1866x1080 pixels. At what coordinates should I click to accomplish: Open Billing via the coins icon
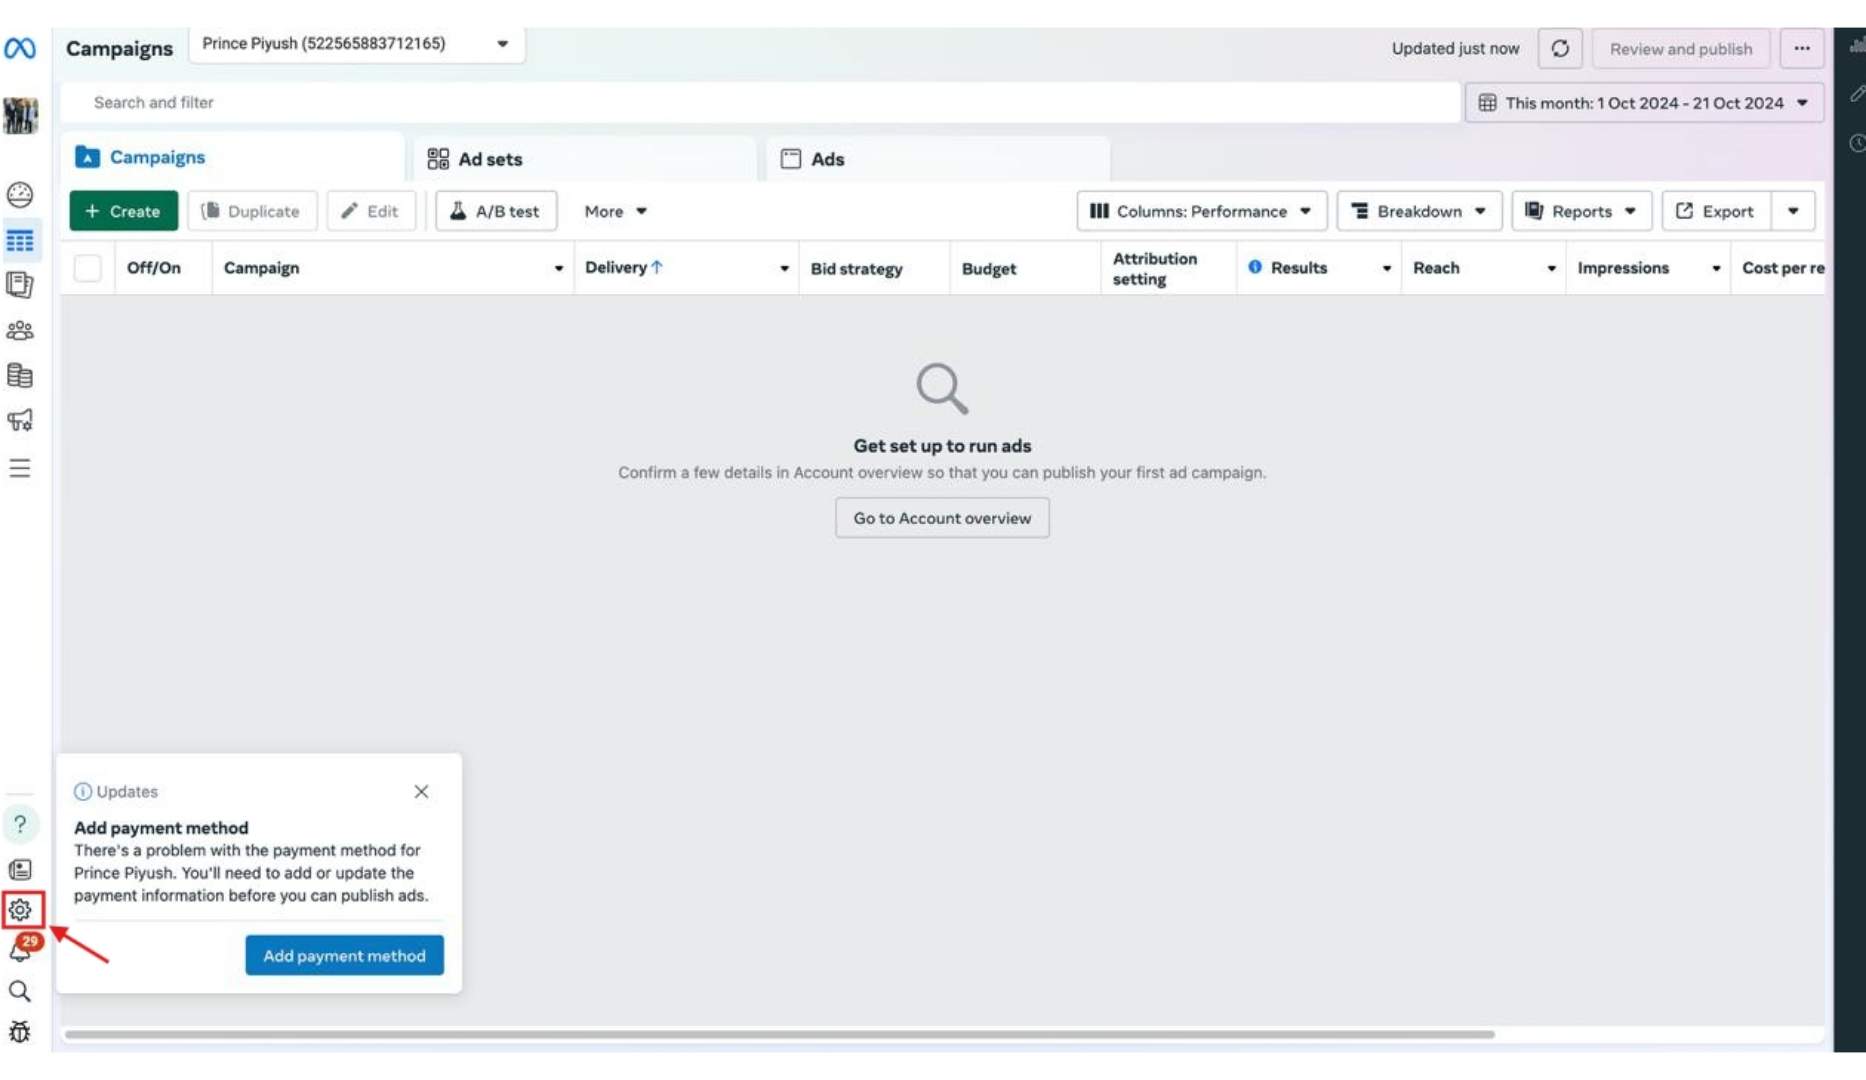(20, 376)
